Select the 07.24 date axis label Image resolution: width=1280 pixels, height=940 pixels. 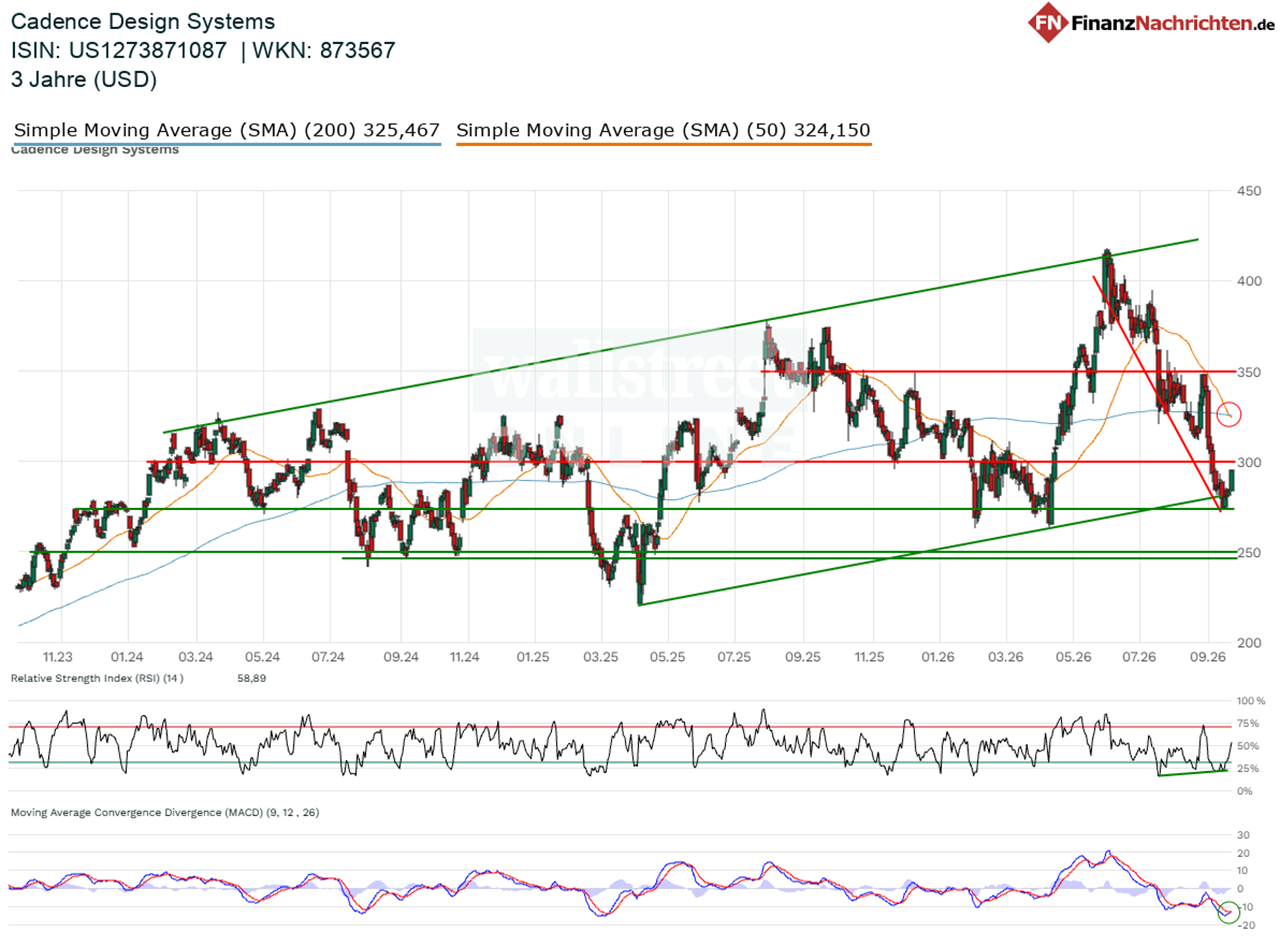329,657
